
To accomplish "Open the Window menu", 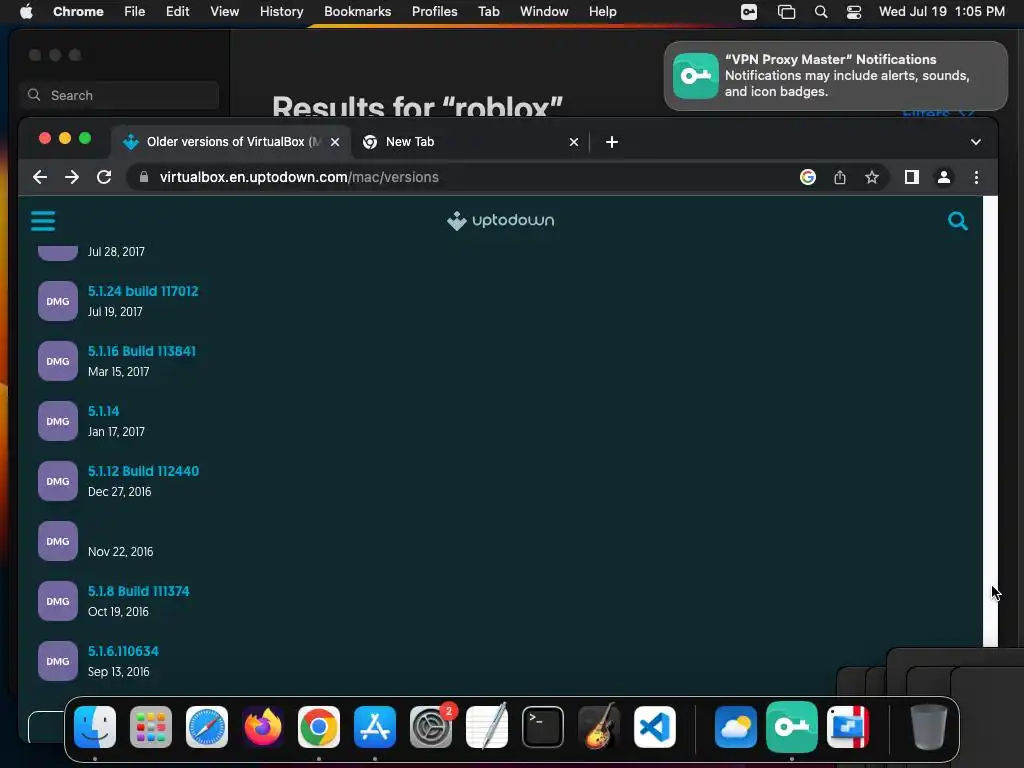I will pyautogui.click(x=544, y=12).
